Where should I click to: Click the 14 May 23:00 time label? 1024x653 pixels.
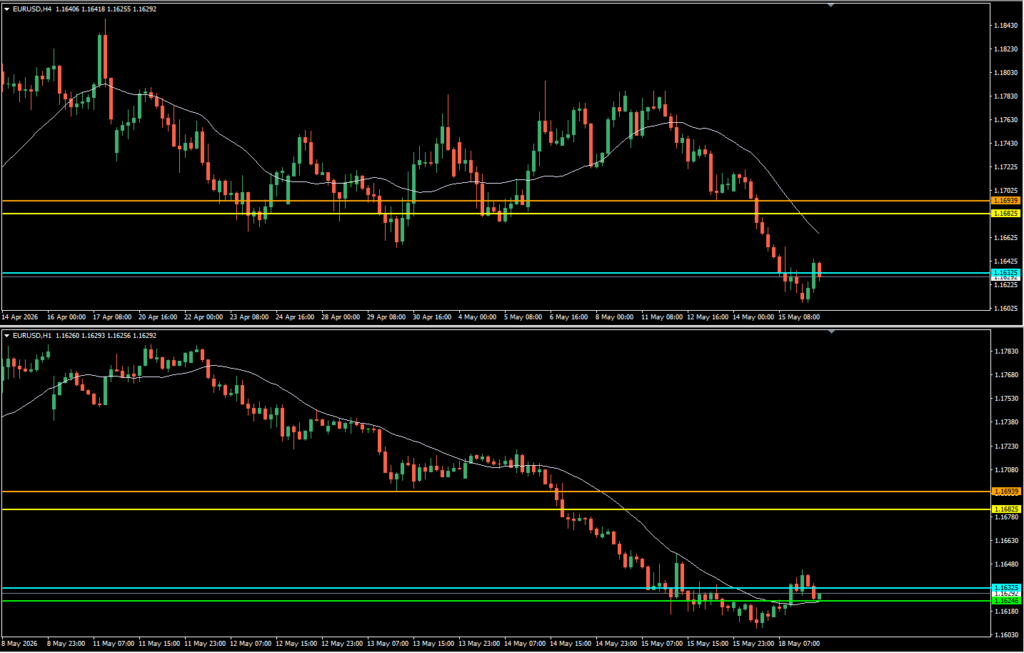click(x=615, y=643)
